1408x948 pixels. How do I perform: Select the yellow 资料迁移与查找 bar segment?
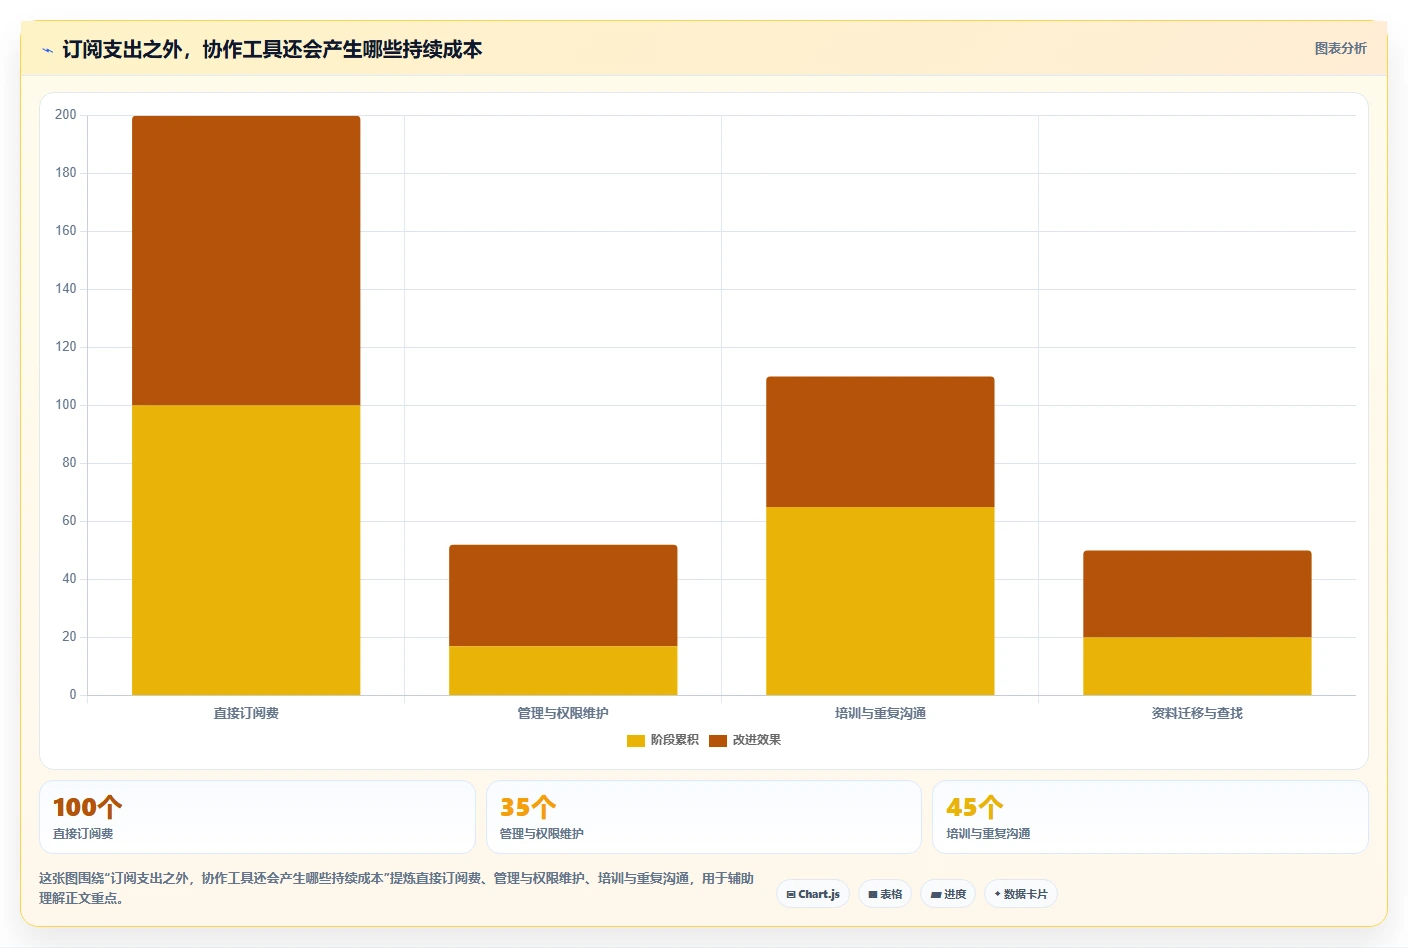tap(1197, 666)
